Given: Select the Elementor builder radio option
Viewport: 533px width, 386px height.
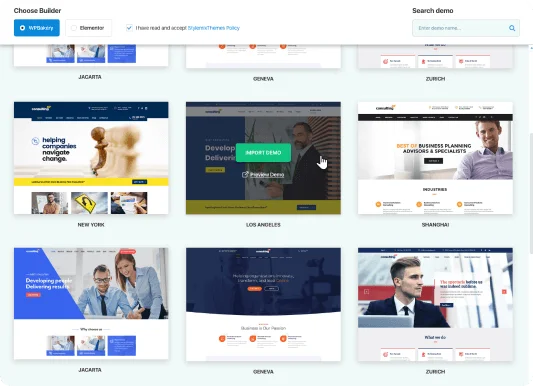Looking at the screenshot, I should (x=88, y=28).
